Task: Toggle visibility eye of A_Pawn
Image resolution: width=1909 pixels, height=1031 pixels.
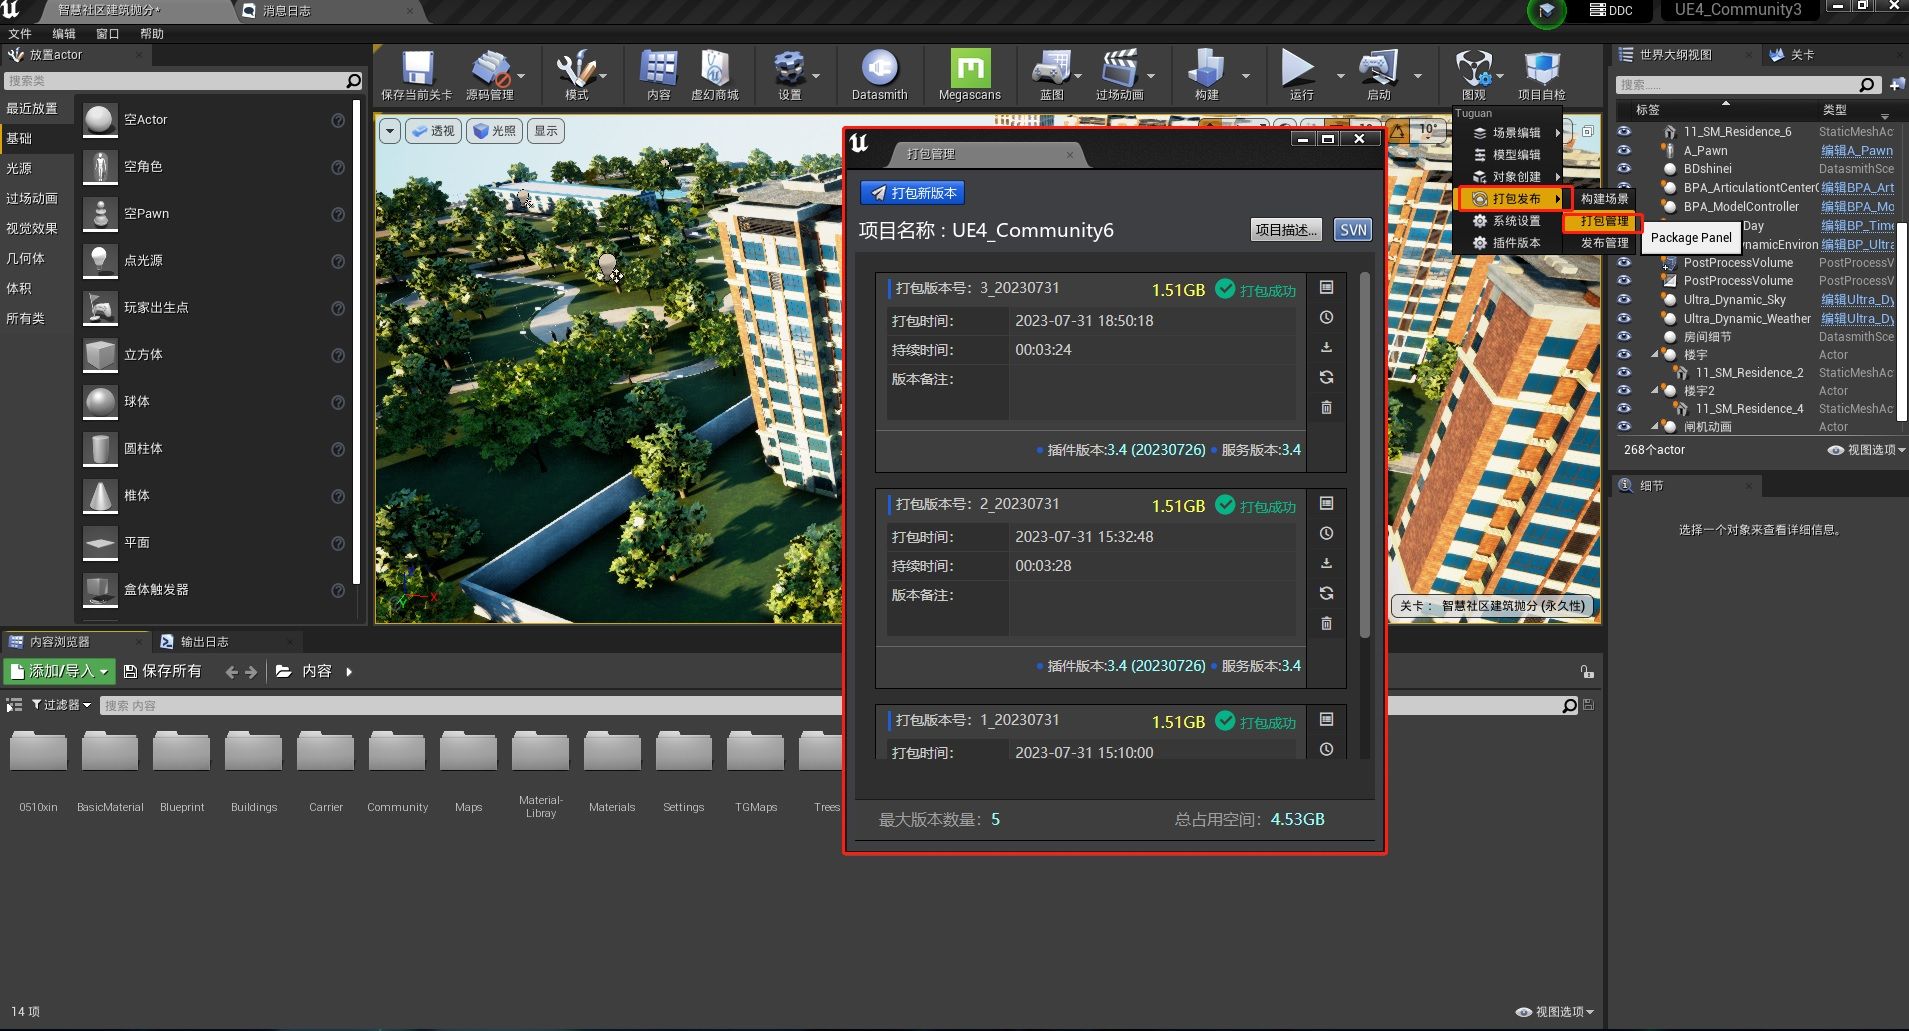Action: (x=1624, y=151)
